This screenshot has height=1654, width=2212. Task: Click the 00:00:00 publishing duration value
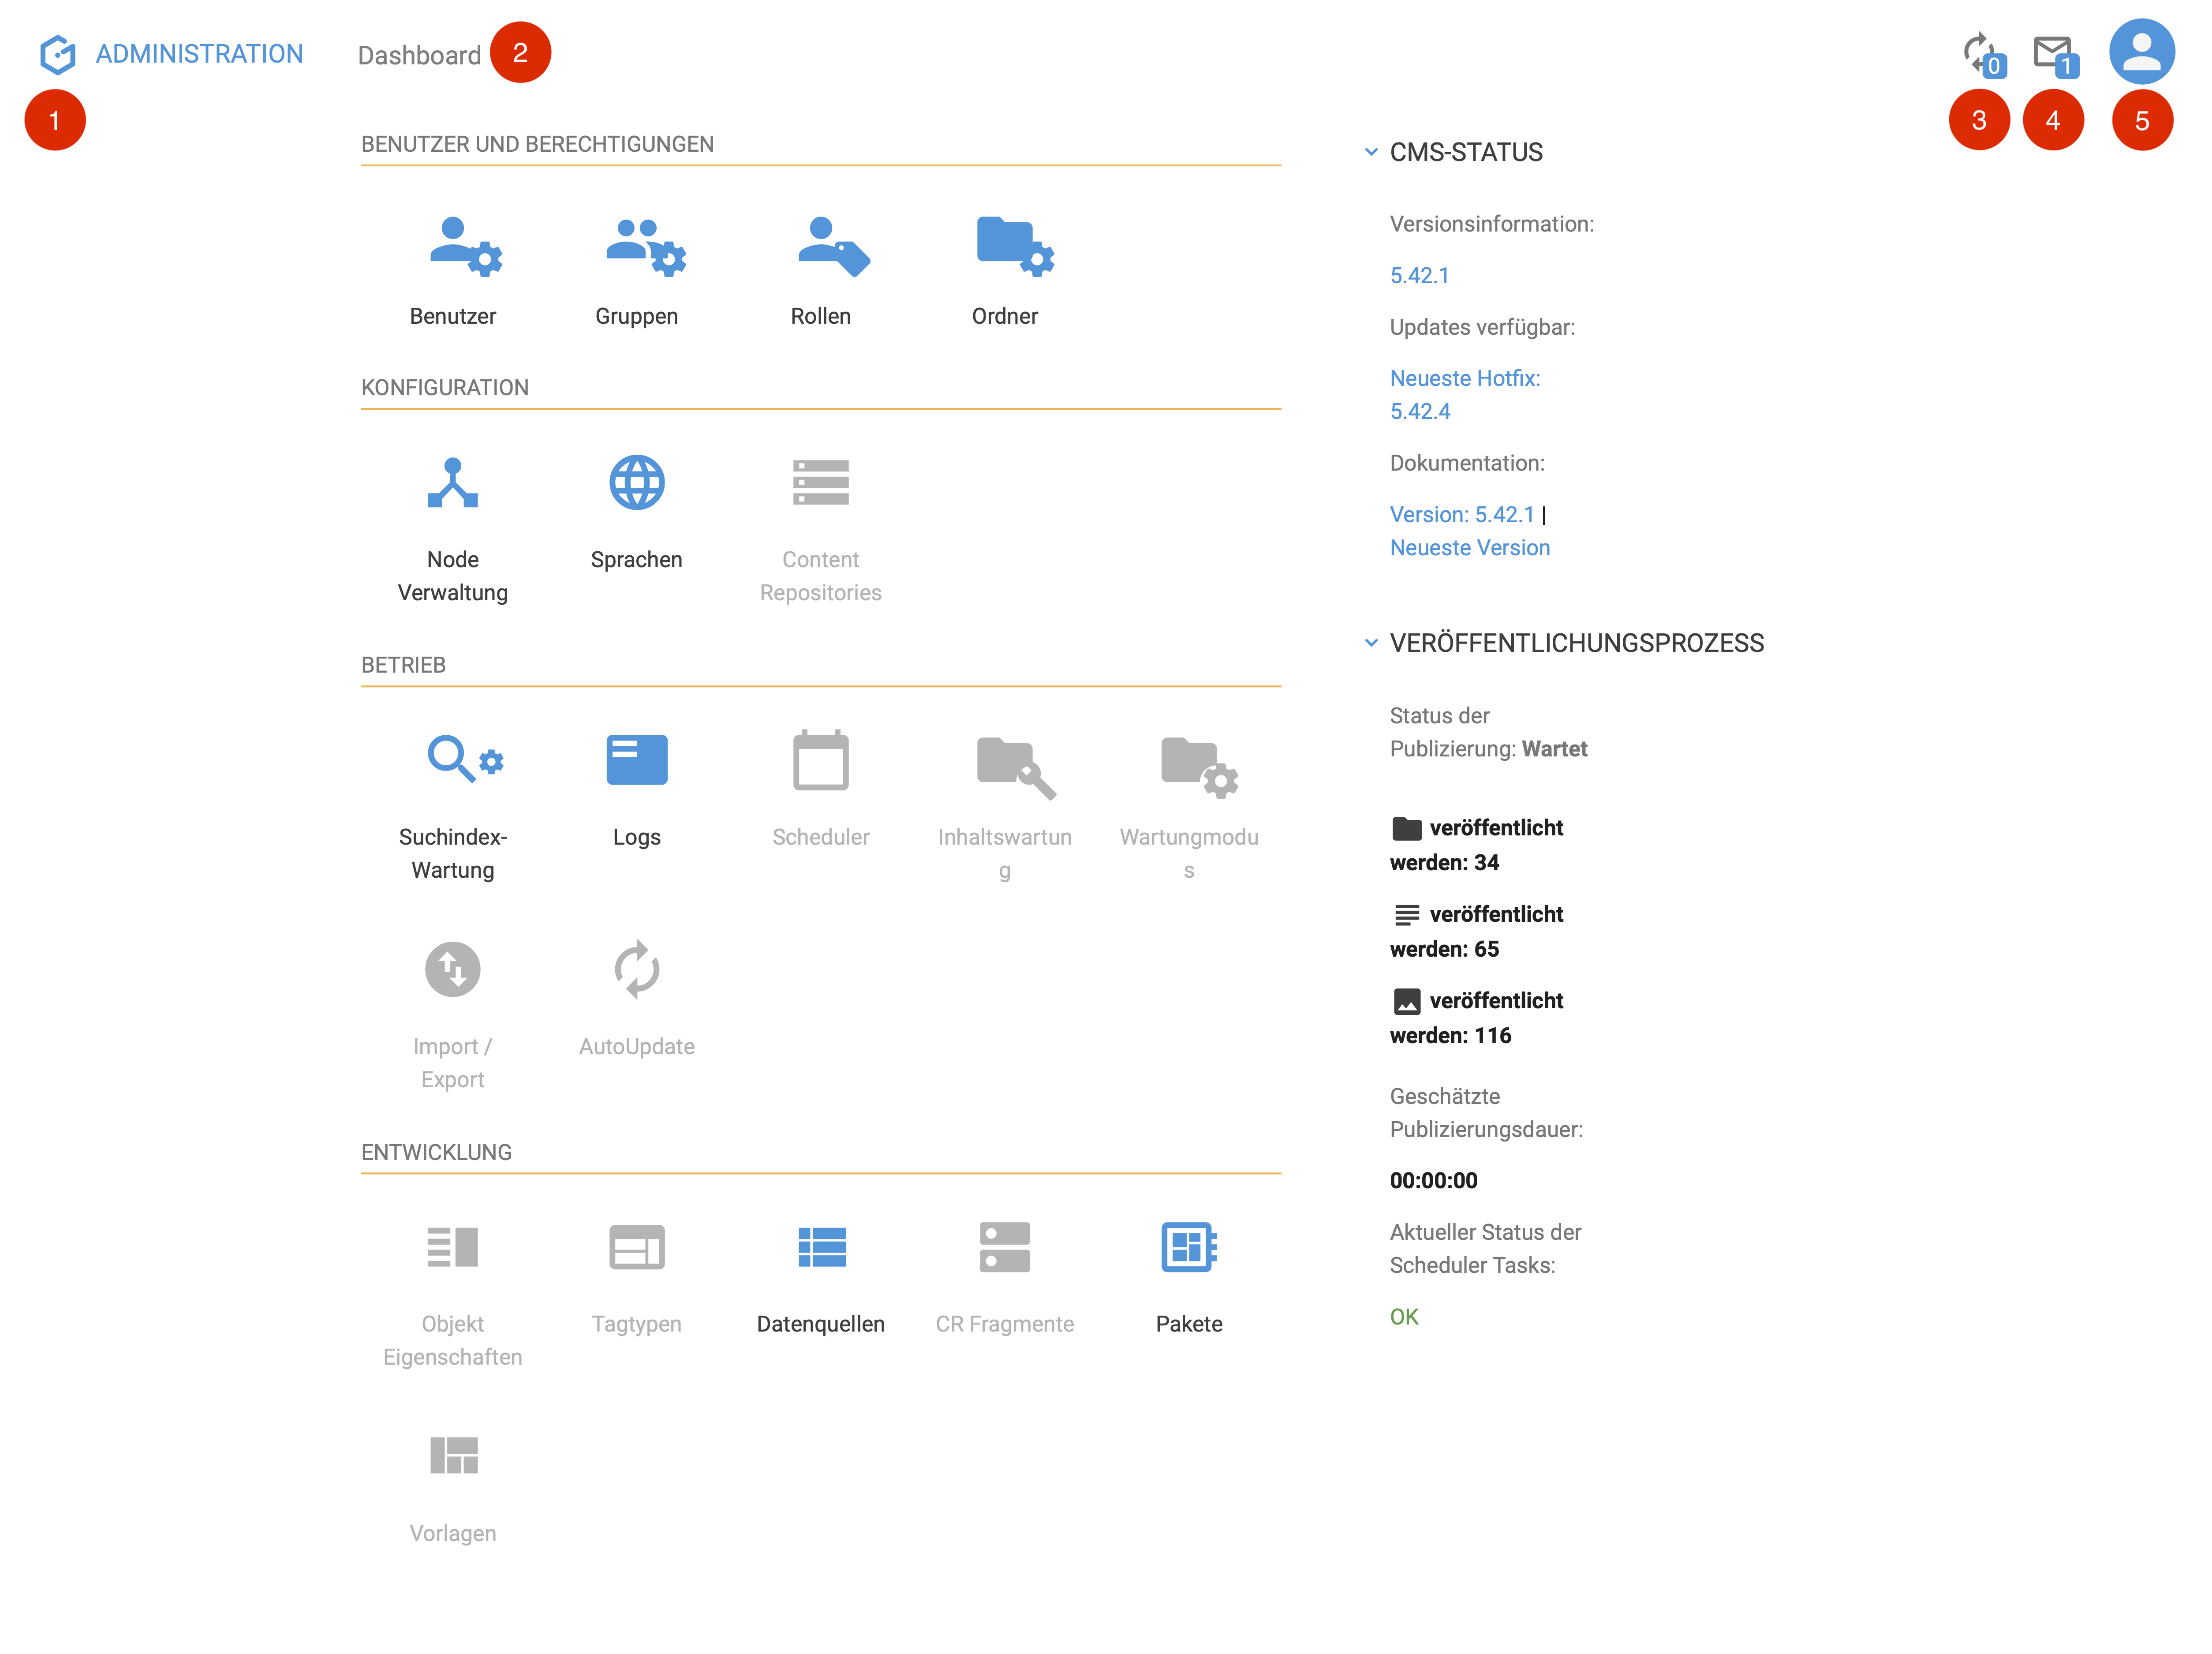(x=1433, y=1181)
